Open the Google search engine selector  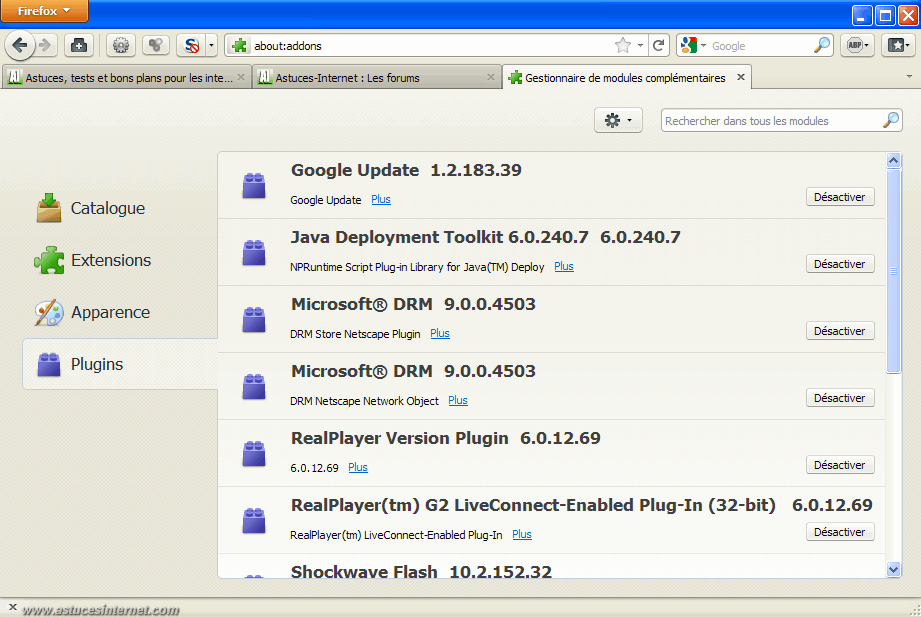[693, 45]
